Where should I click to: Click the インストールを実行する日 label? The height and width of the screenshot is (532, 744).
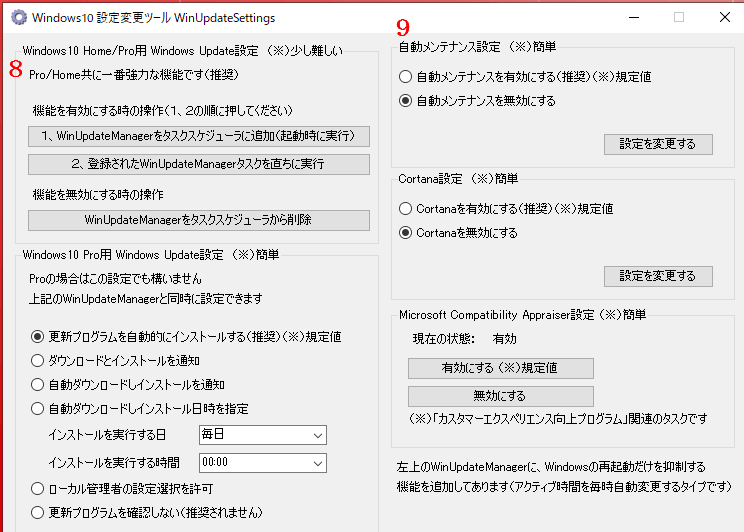[x=107, y=435]
